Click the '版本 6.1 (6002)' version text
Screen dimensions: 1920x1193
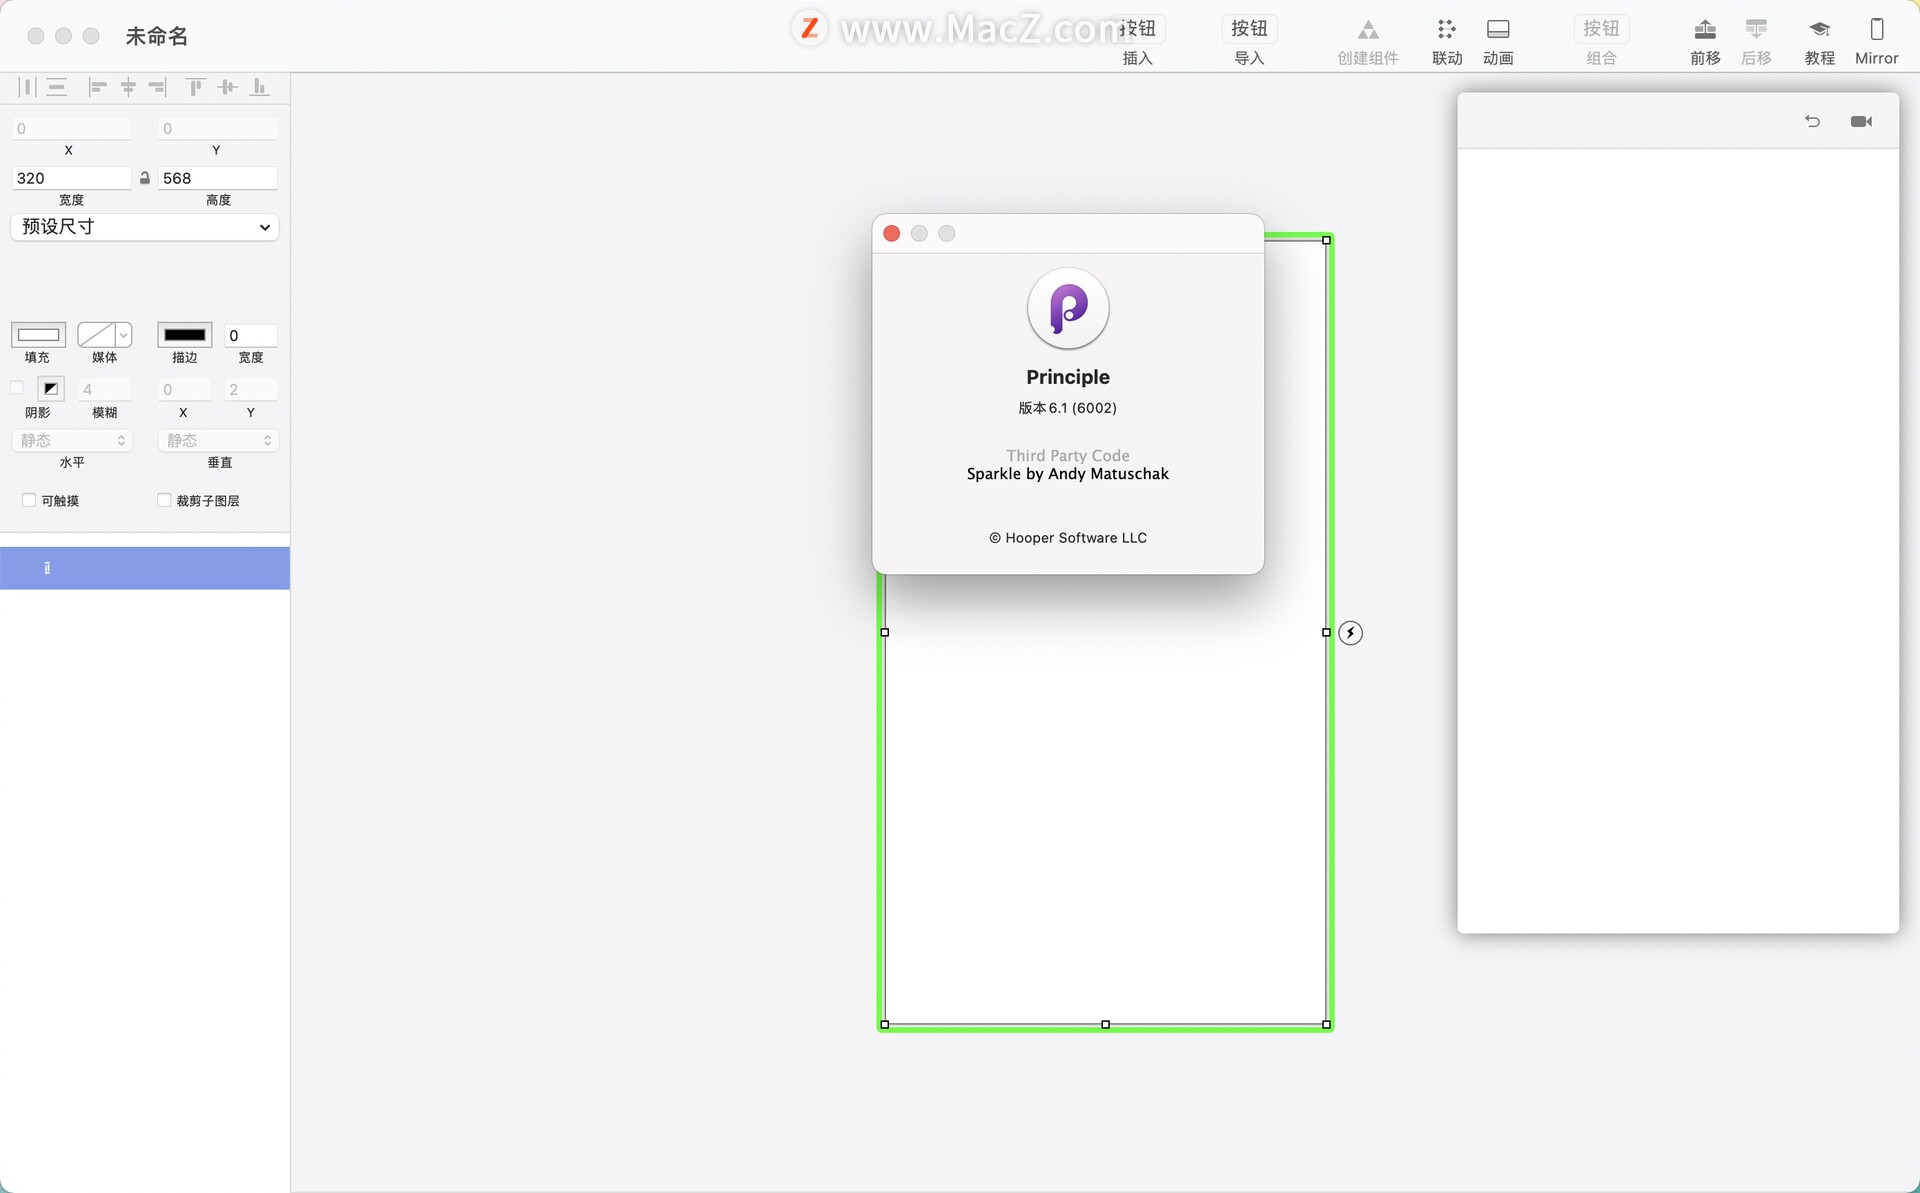(x=1068, y=408)
